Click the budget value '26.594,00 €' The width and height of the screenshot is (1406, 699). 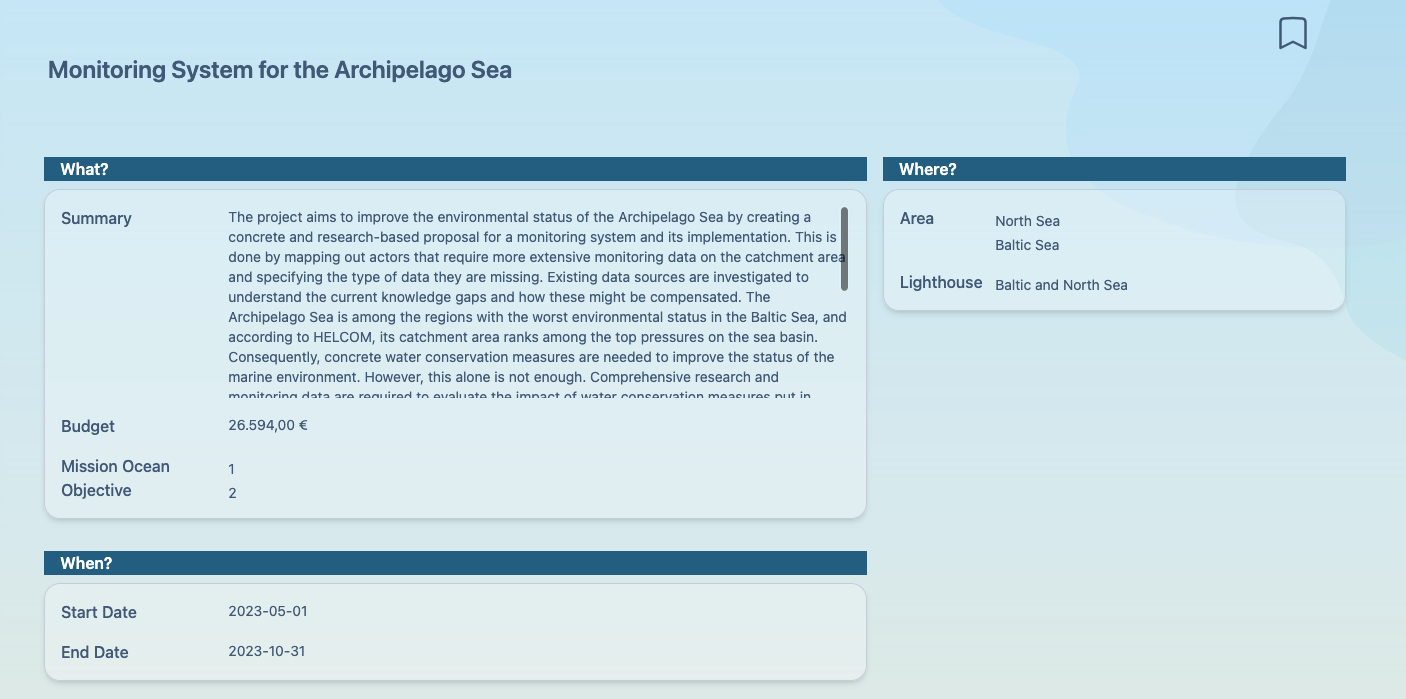[x=268, y=425]
